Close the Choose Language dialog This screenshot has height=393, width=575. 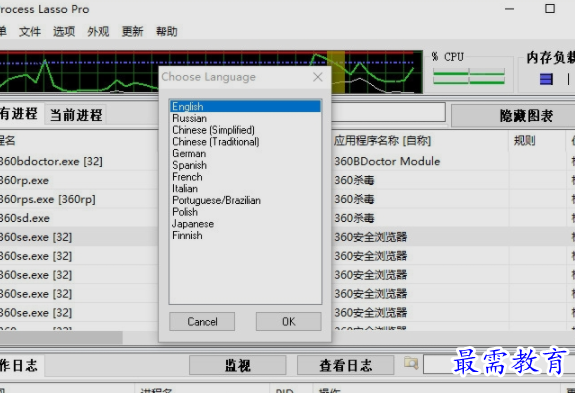tap(318, 77)
